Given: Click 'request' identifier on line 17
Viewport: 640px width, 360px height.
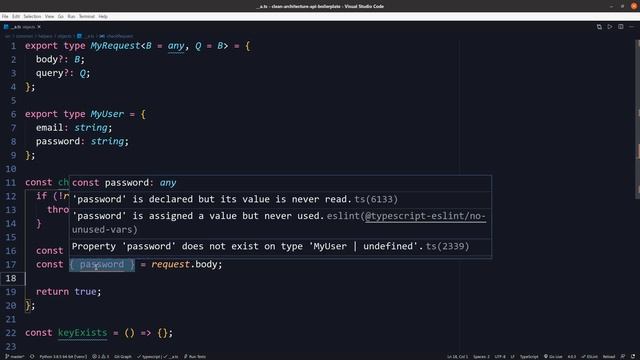Looking at the screenshot, I should (x=171, y=264).
